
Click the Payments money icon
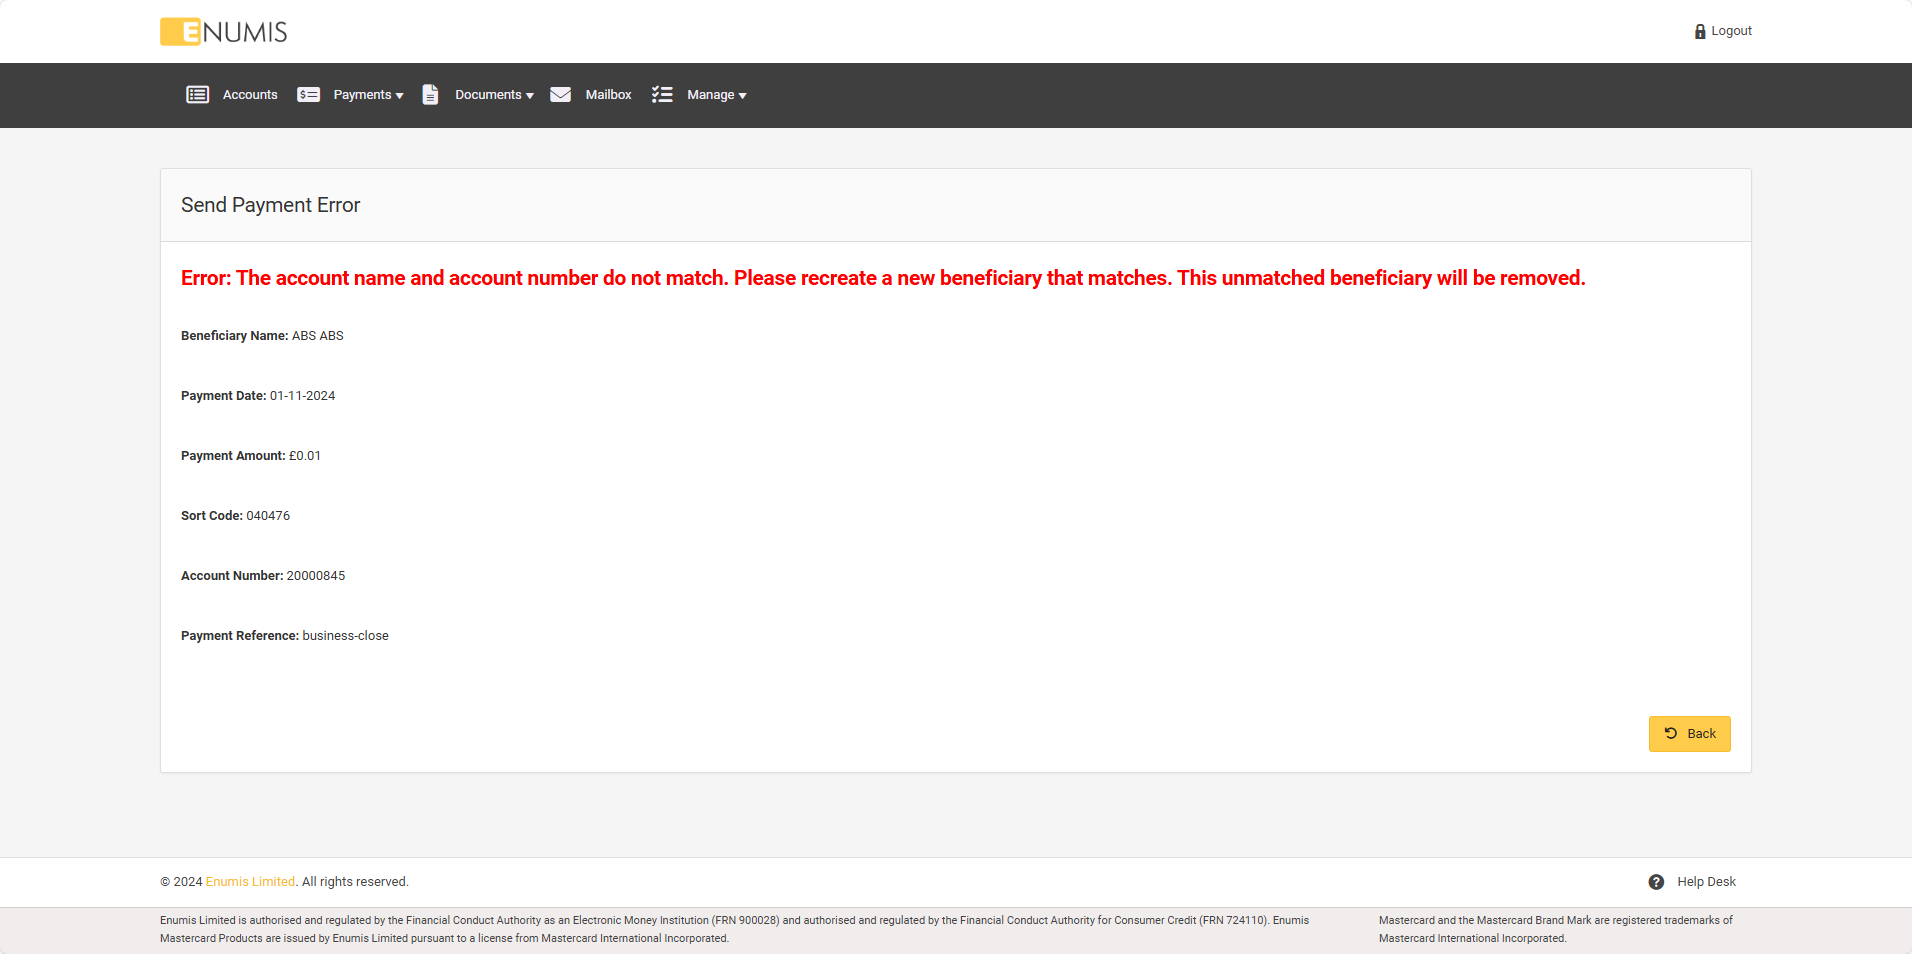(308, 95)
